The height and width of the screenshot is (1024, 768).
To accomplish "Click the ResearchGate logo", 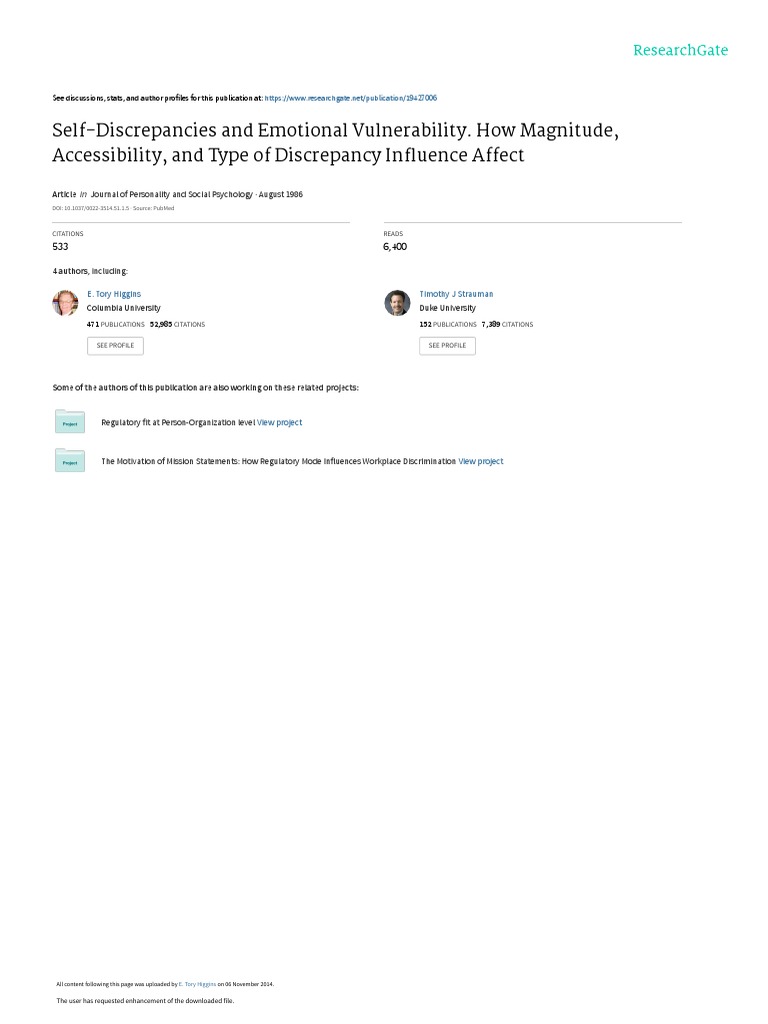I will click(680, 50).
